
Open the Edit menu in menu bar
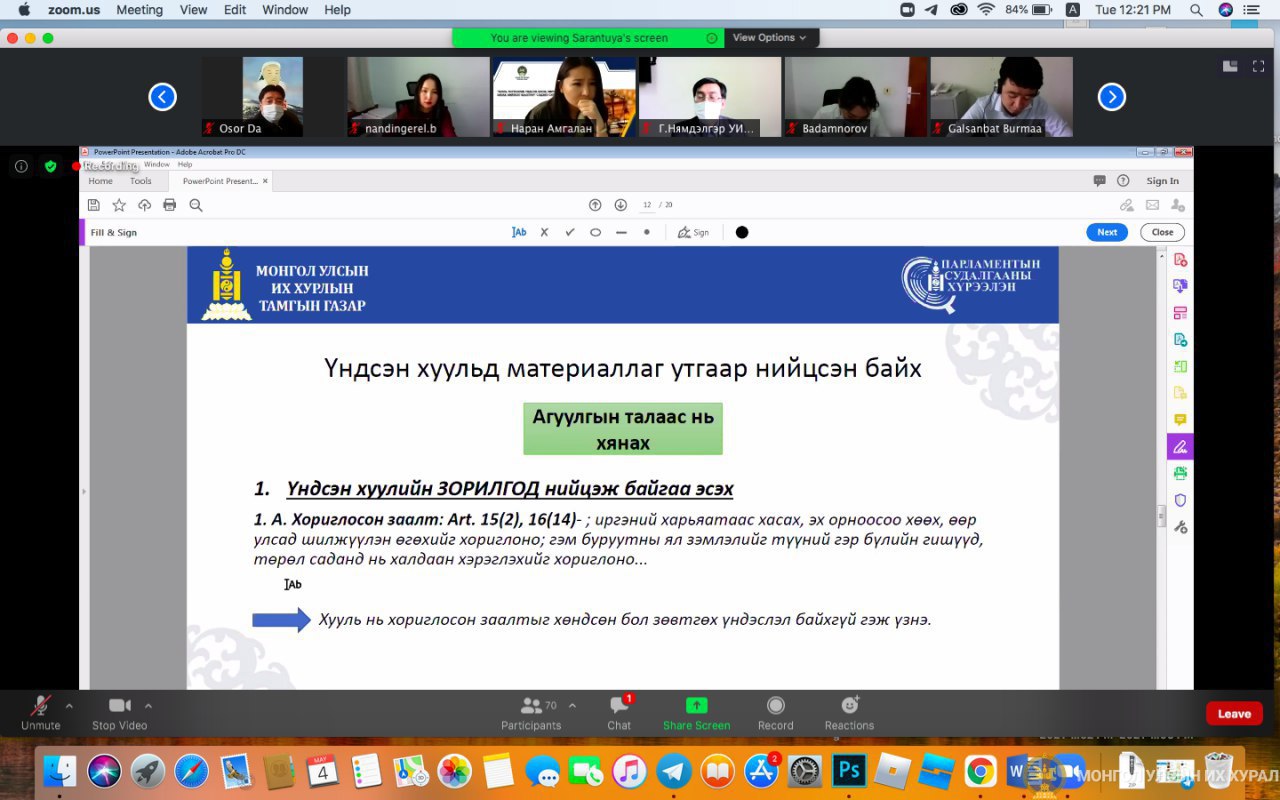click(x=235, y=9)
